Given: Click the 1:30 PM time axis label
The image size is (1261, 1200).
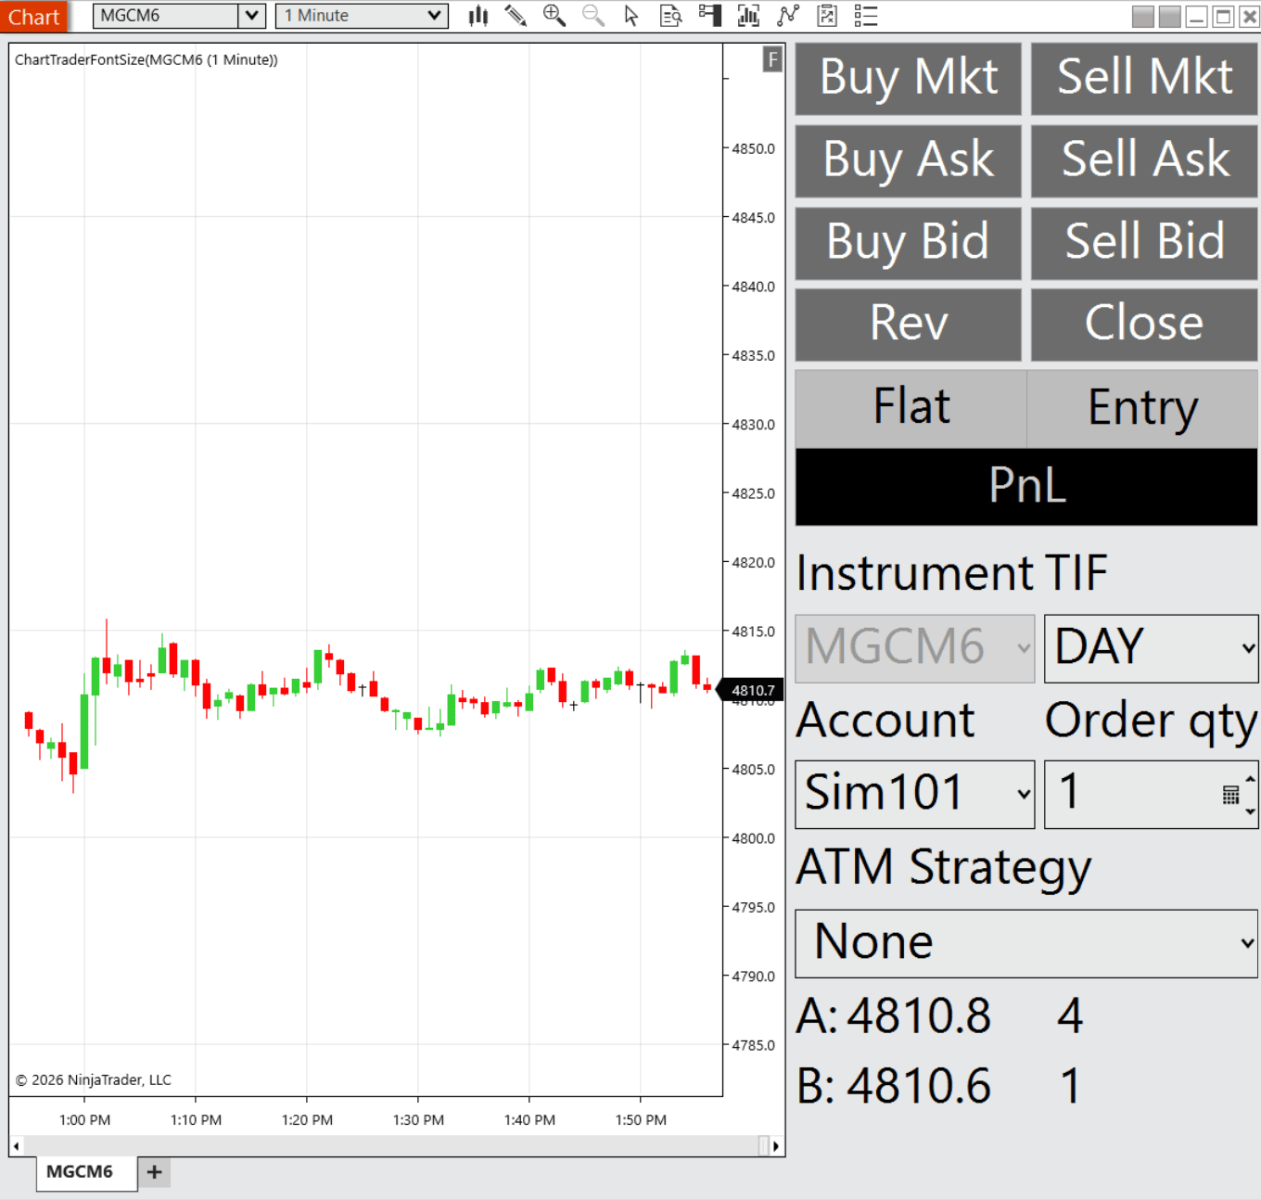Looking at the screenshot, I should [x=418, y=1120].
